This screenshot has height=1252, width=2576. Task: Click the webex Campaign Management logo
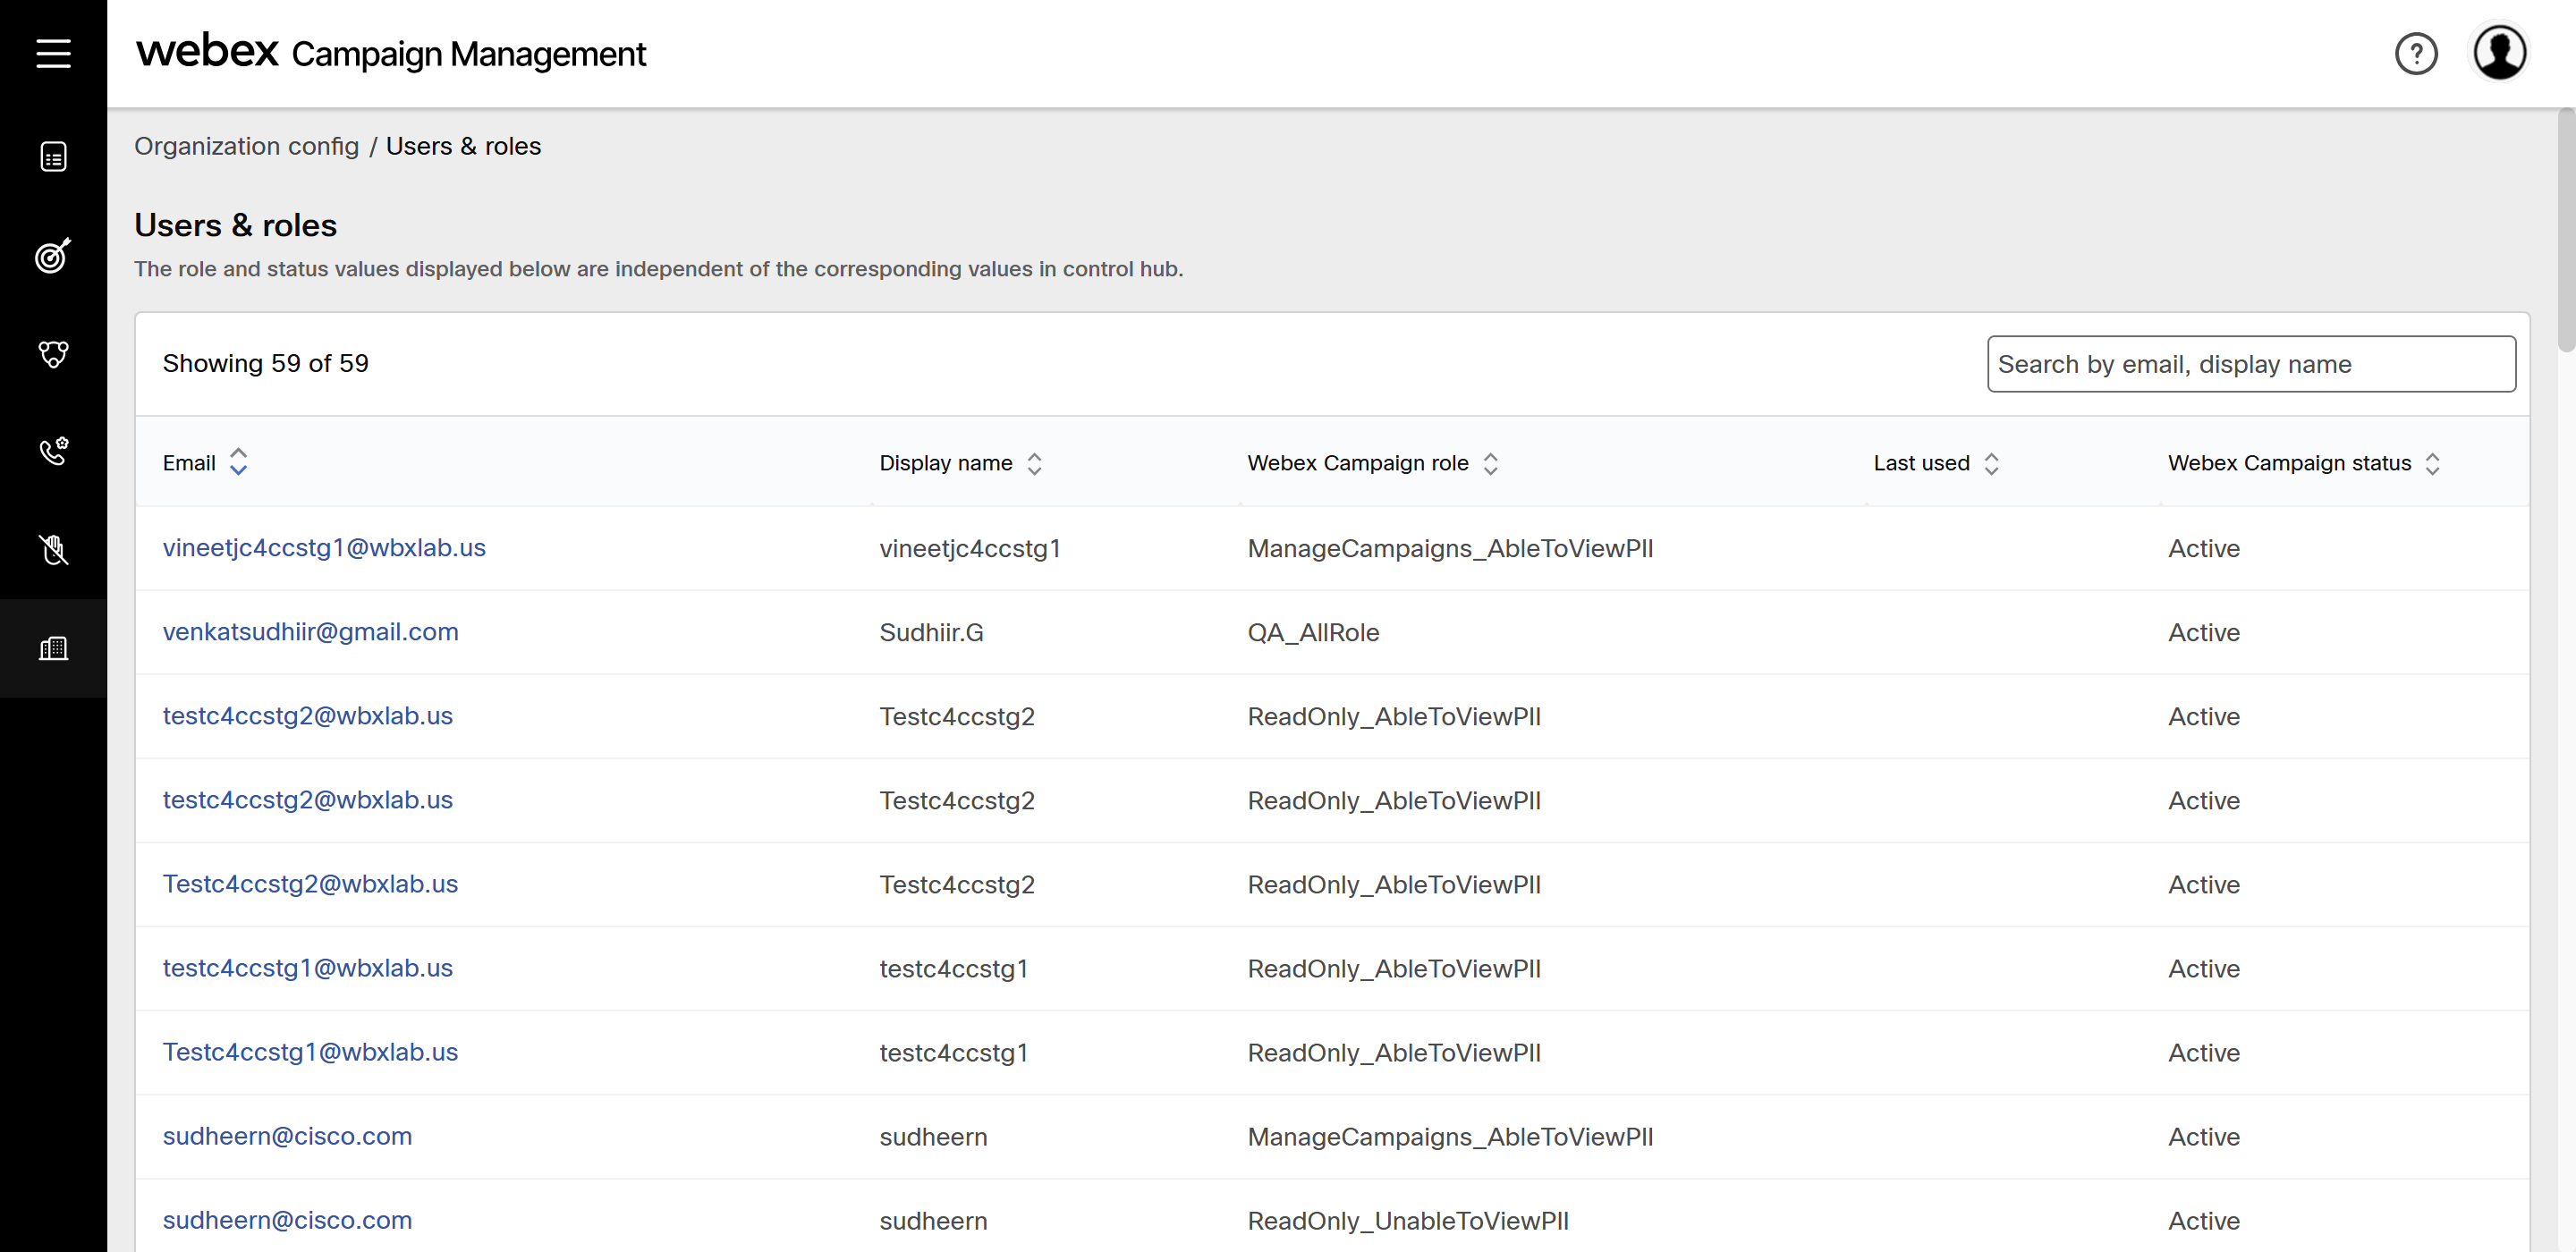391,52
